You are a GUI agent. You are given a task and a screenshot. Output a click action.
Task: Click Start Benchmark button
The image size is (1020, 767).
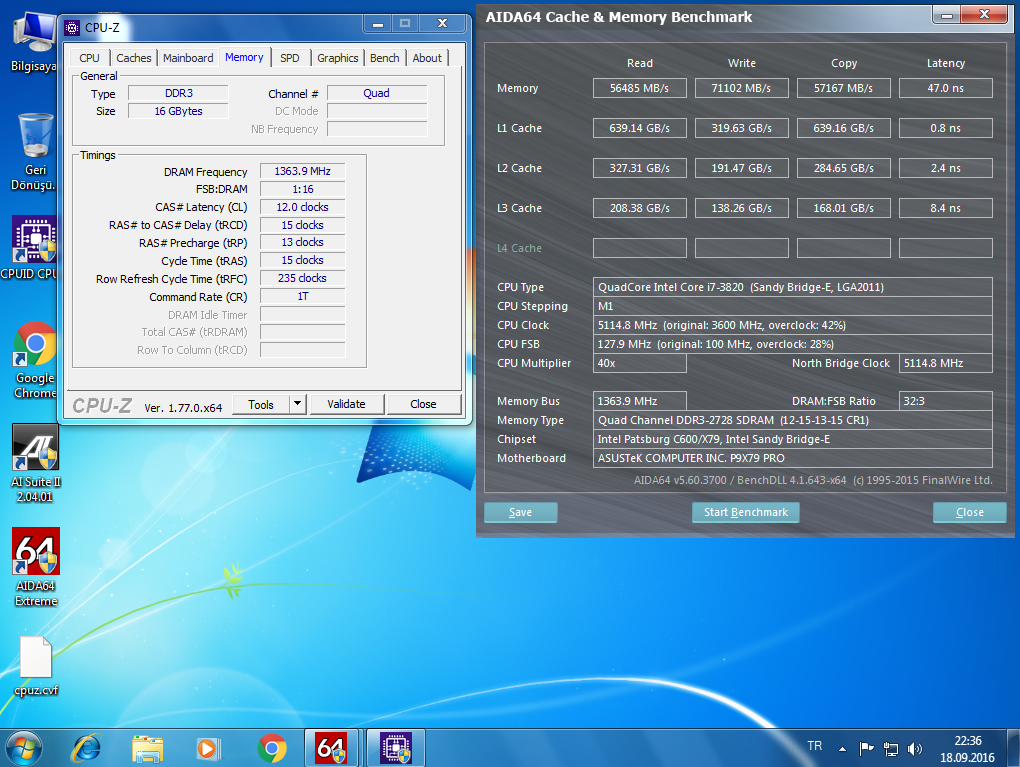point(745,512)
